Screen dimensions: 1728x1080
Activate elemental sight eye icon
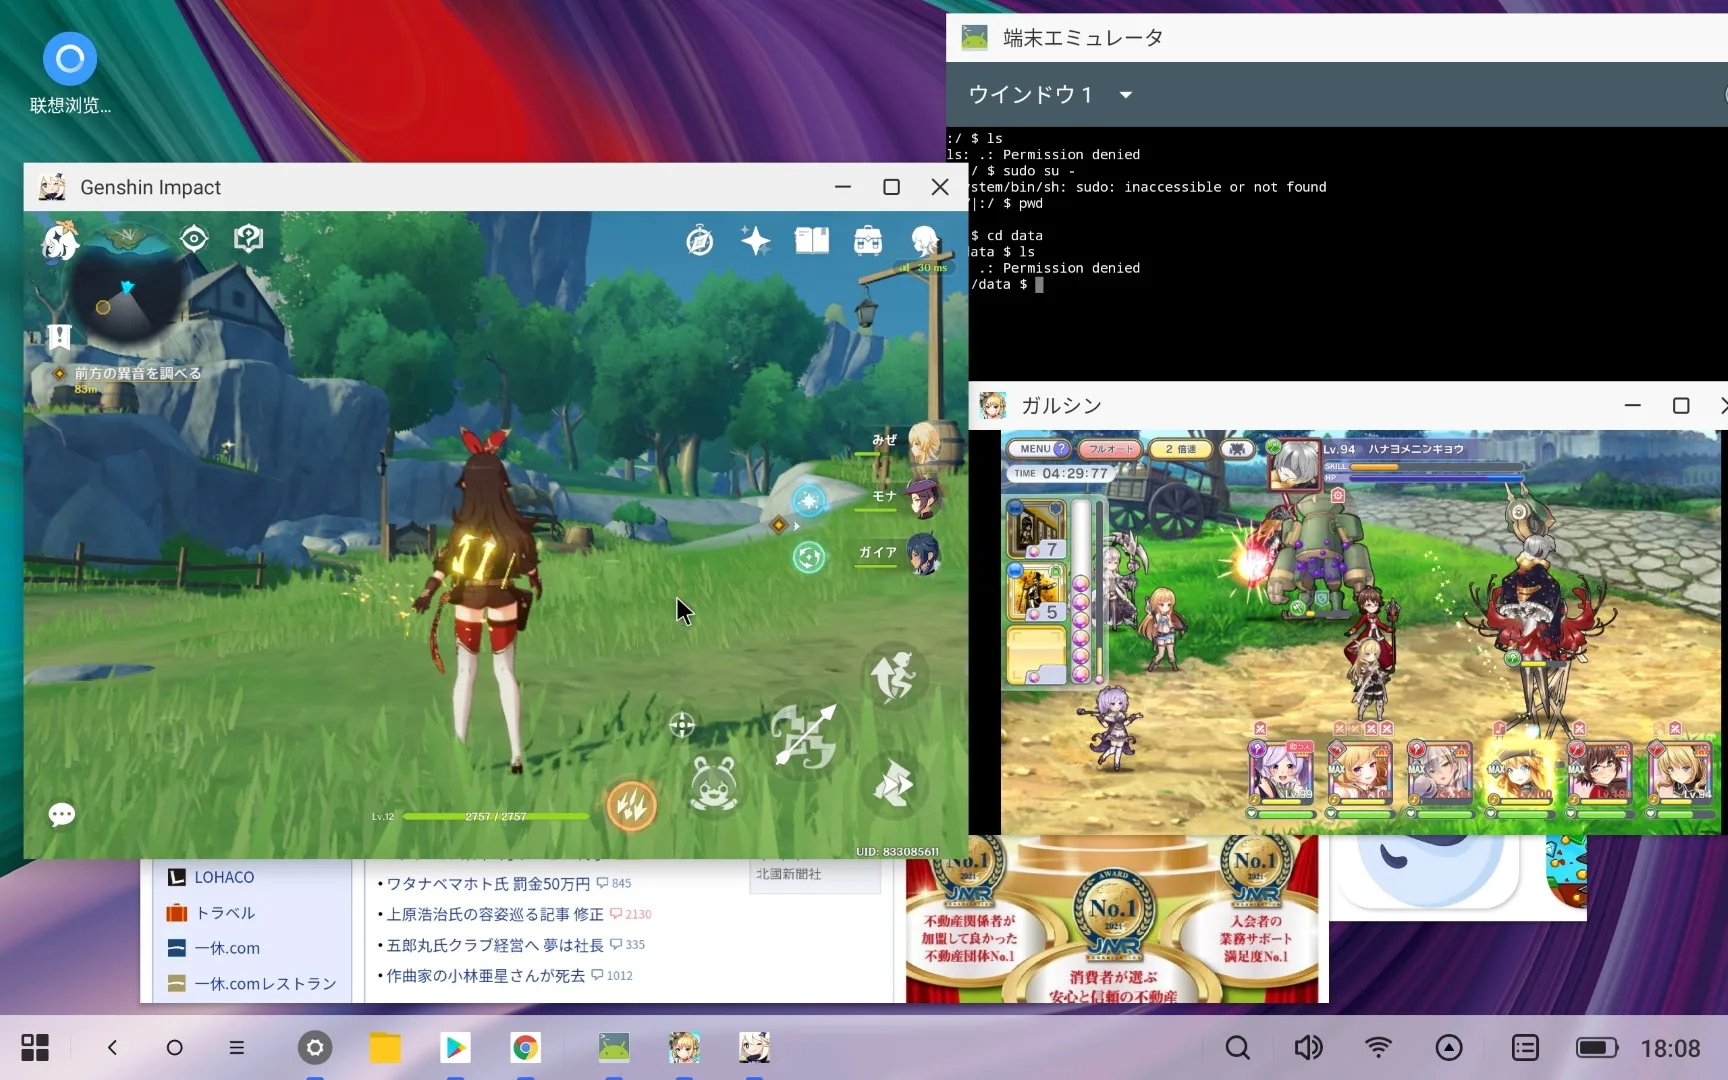[x=194, y=239]
